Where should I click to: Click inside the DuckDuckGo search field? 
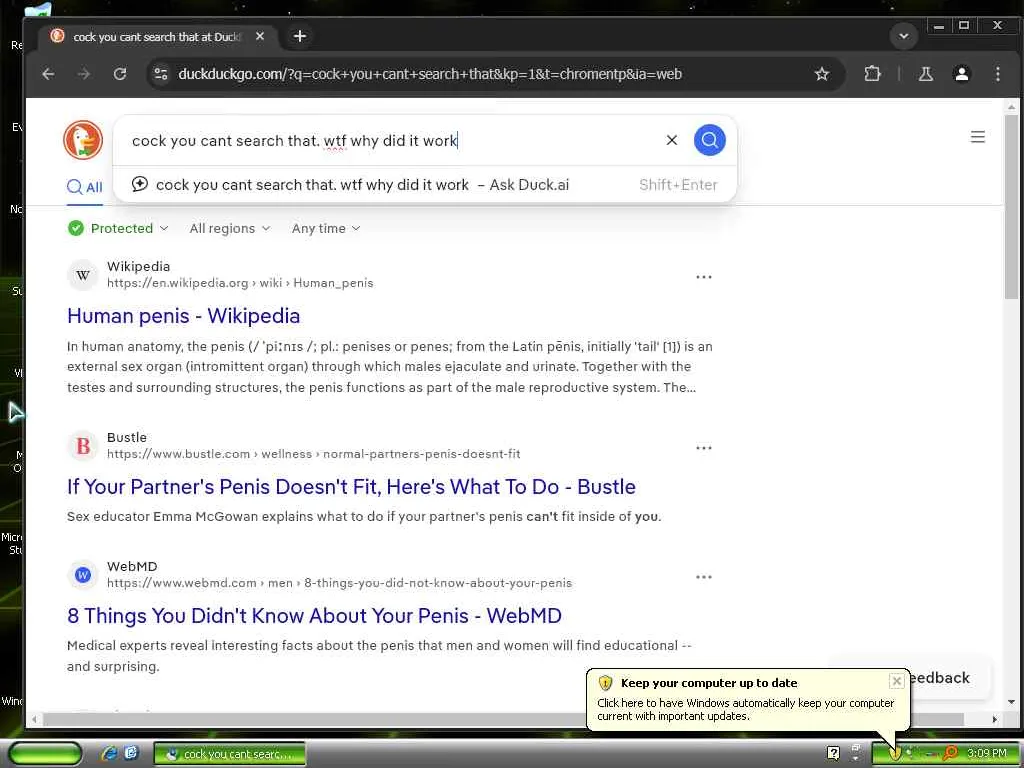[x=392, y=140]
